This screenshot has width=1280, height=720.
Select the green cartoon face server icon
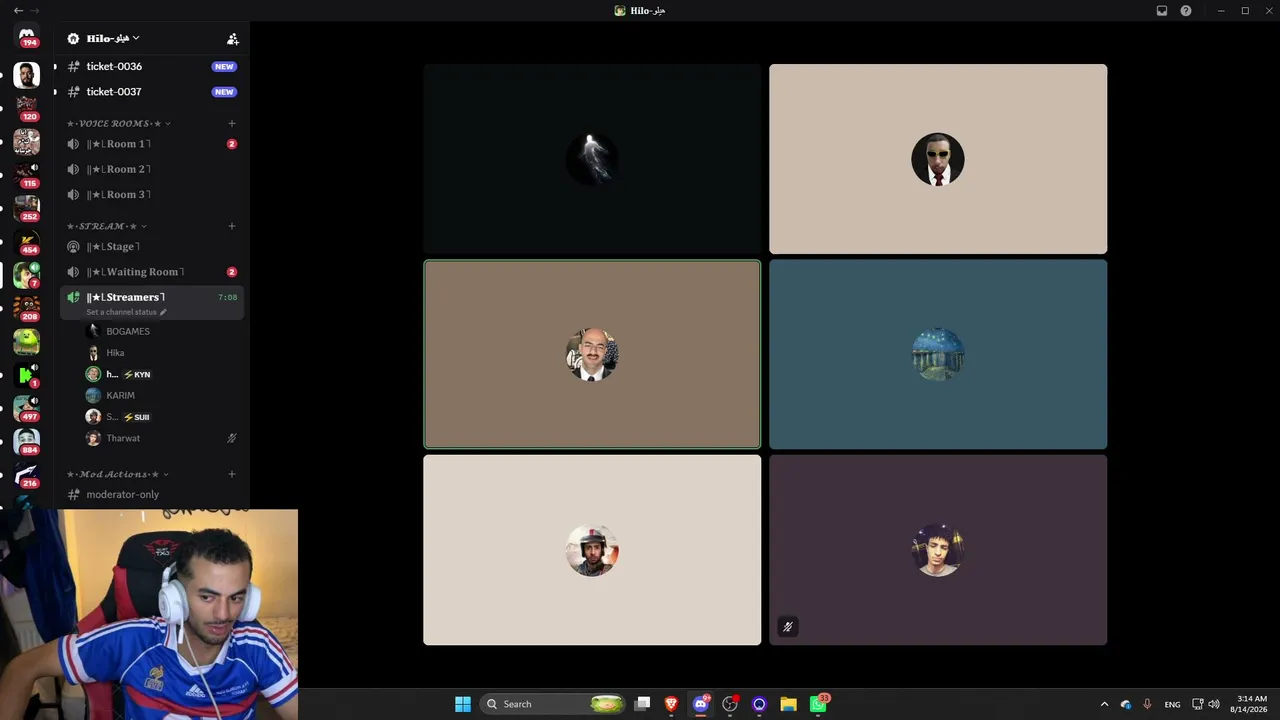click(x=27, y=342)
